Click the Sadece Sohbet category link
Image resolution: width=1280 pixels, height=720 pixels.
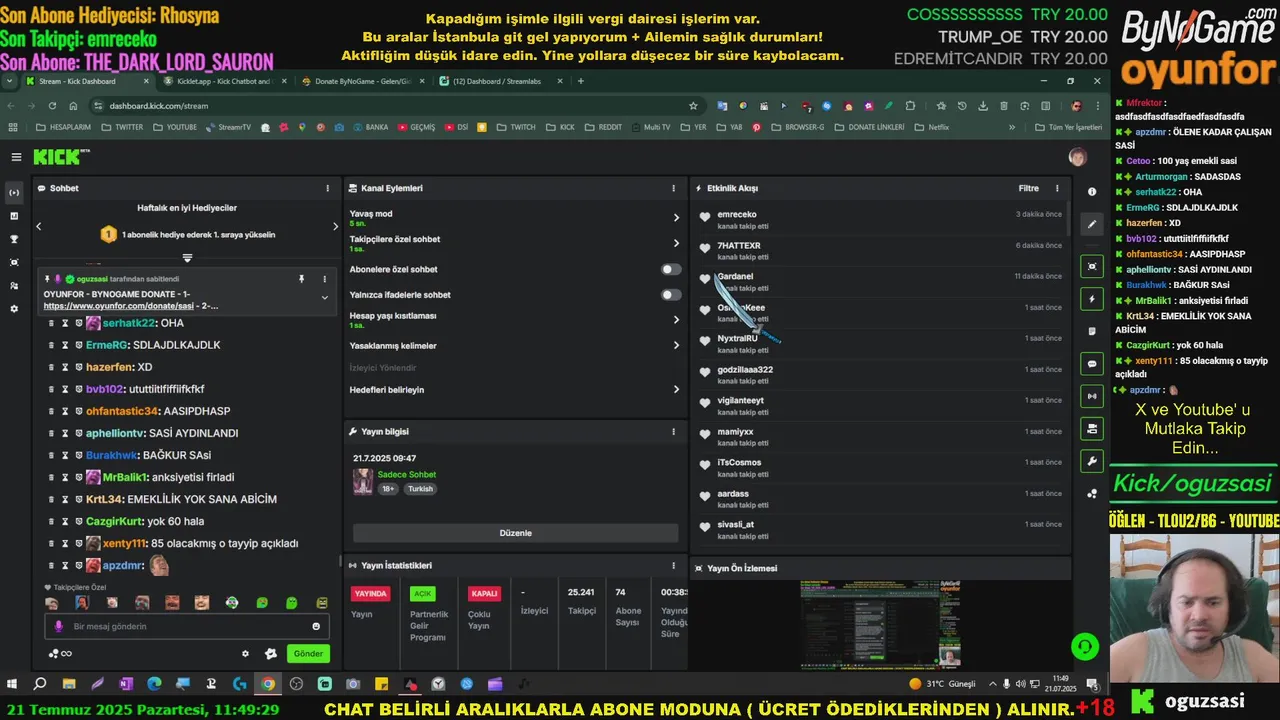pyautogui.click(x=406, y=475)
